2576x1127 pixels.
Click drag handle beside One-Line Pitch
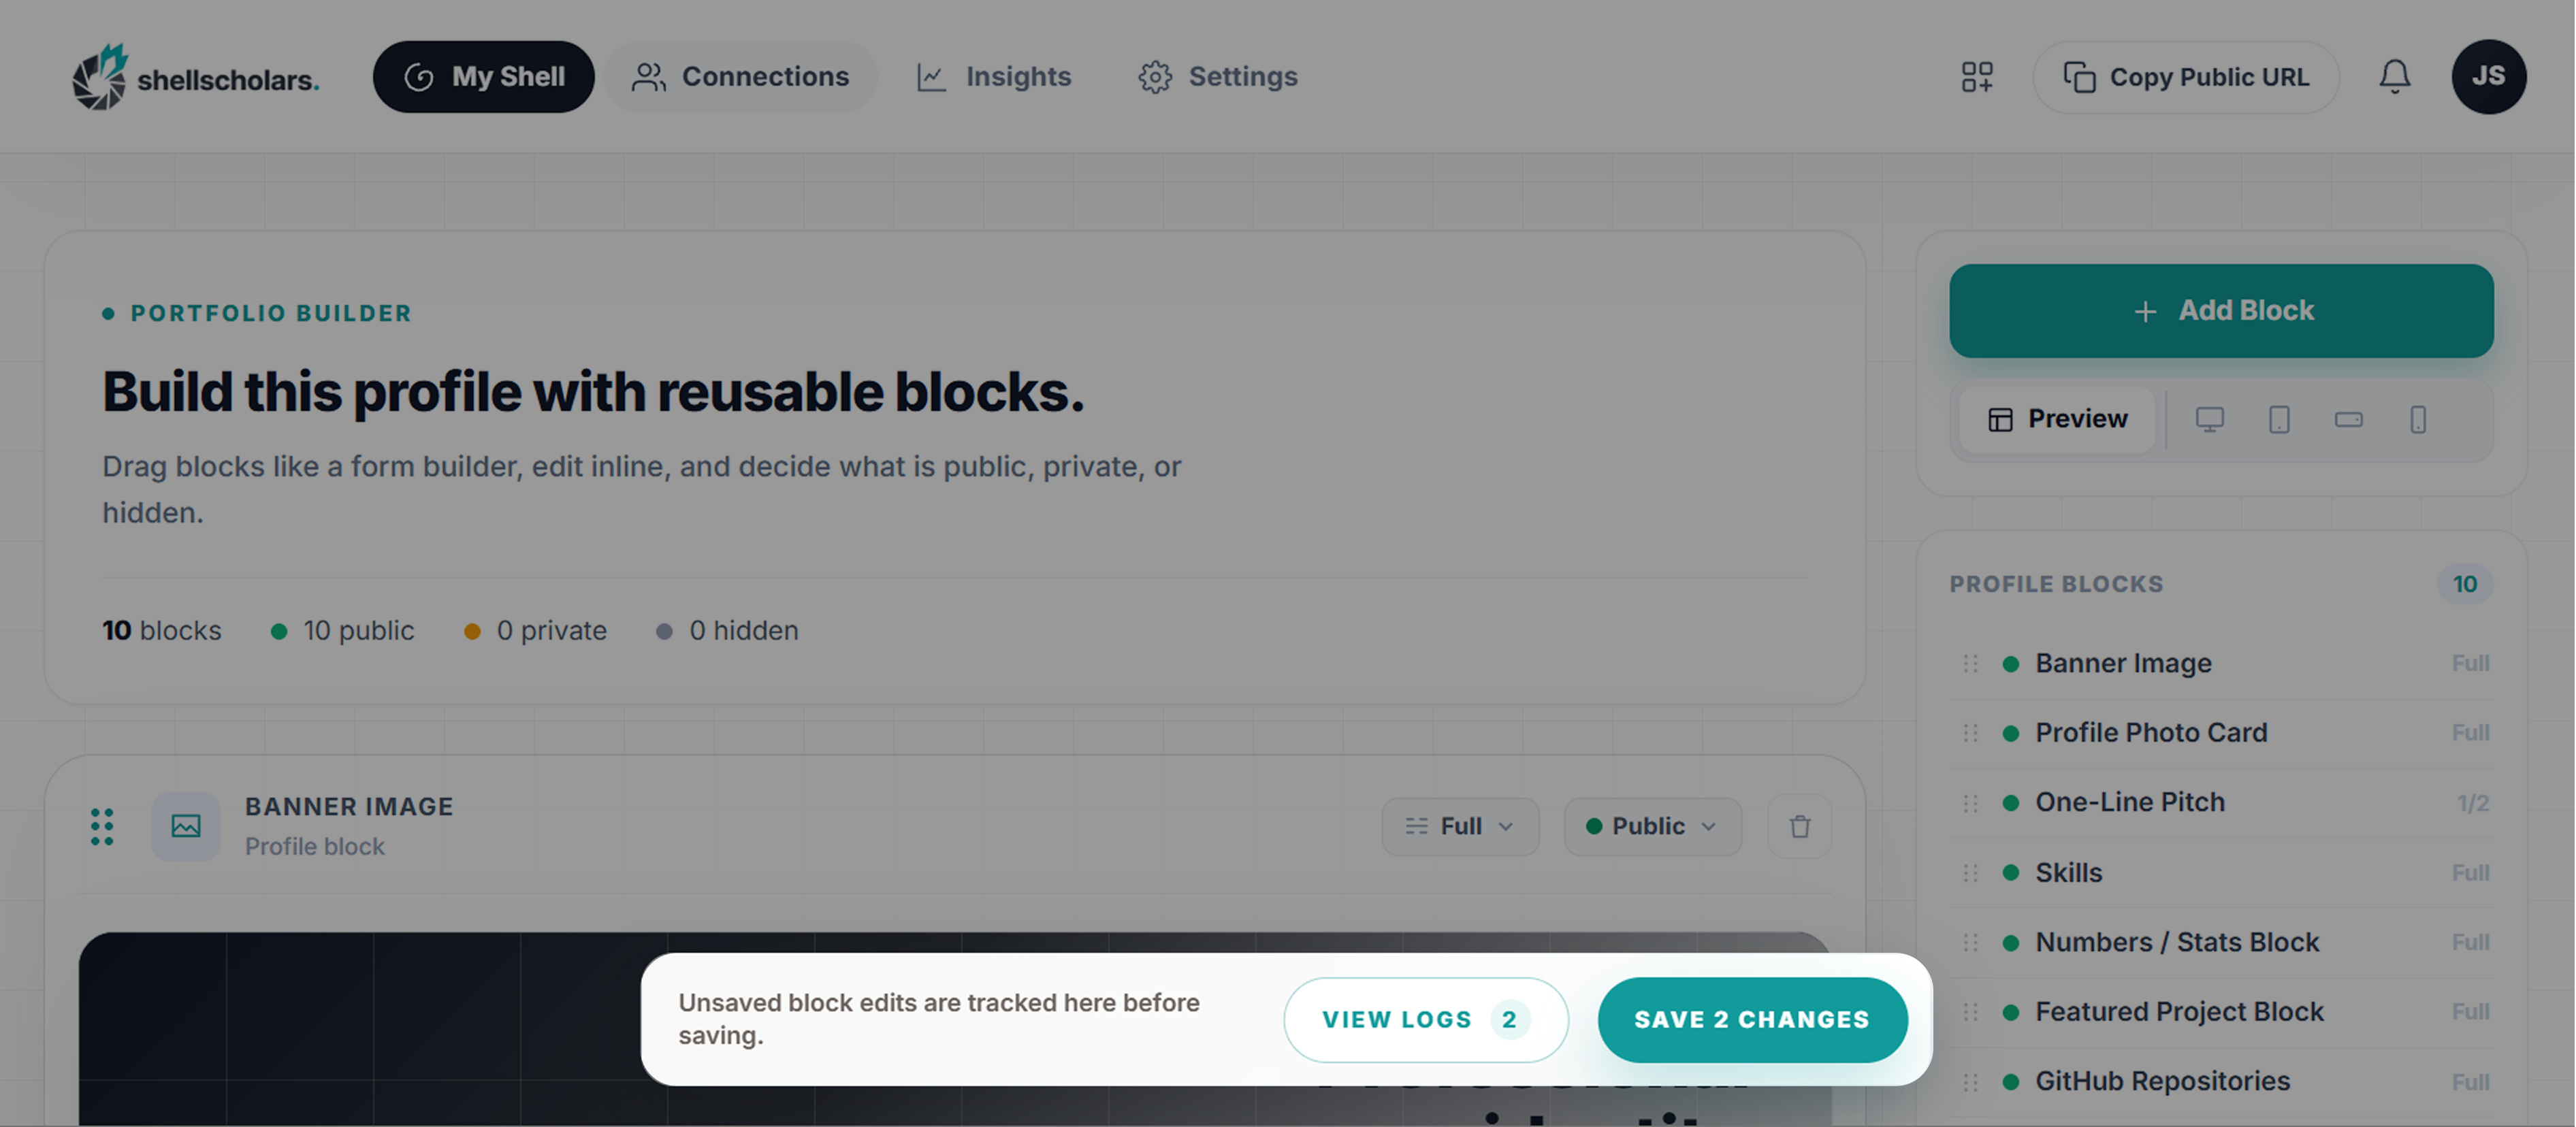click(x=1970, y=803)
